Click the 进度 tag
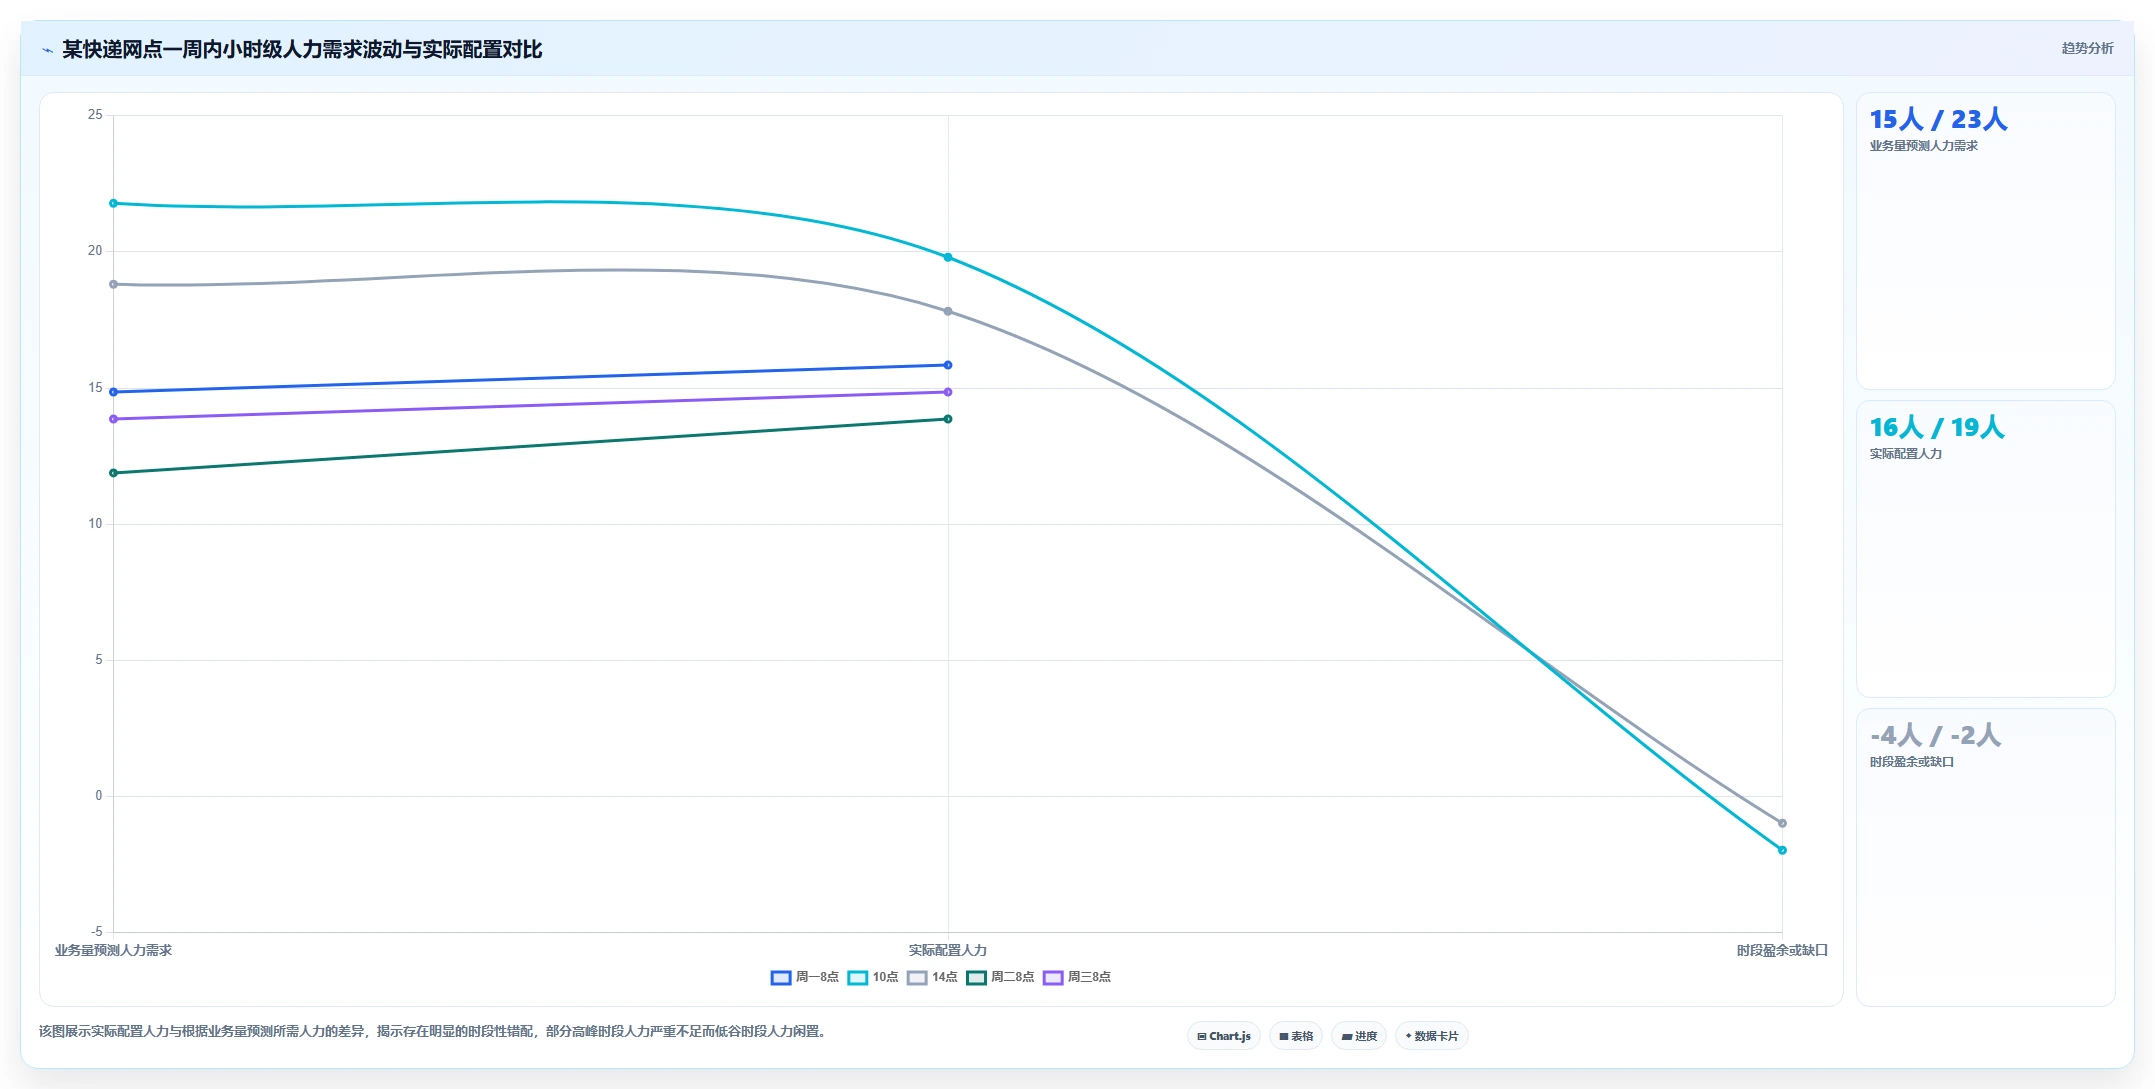The height and width of the screenshot is (1089, 2155). tap(1359, 1036)
